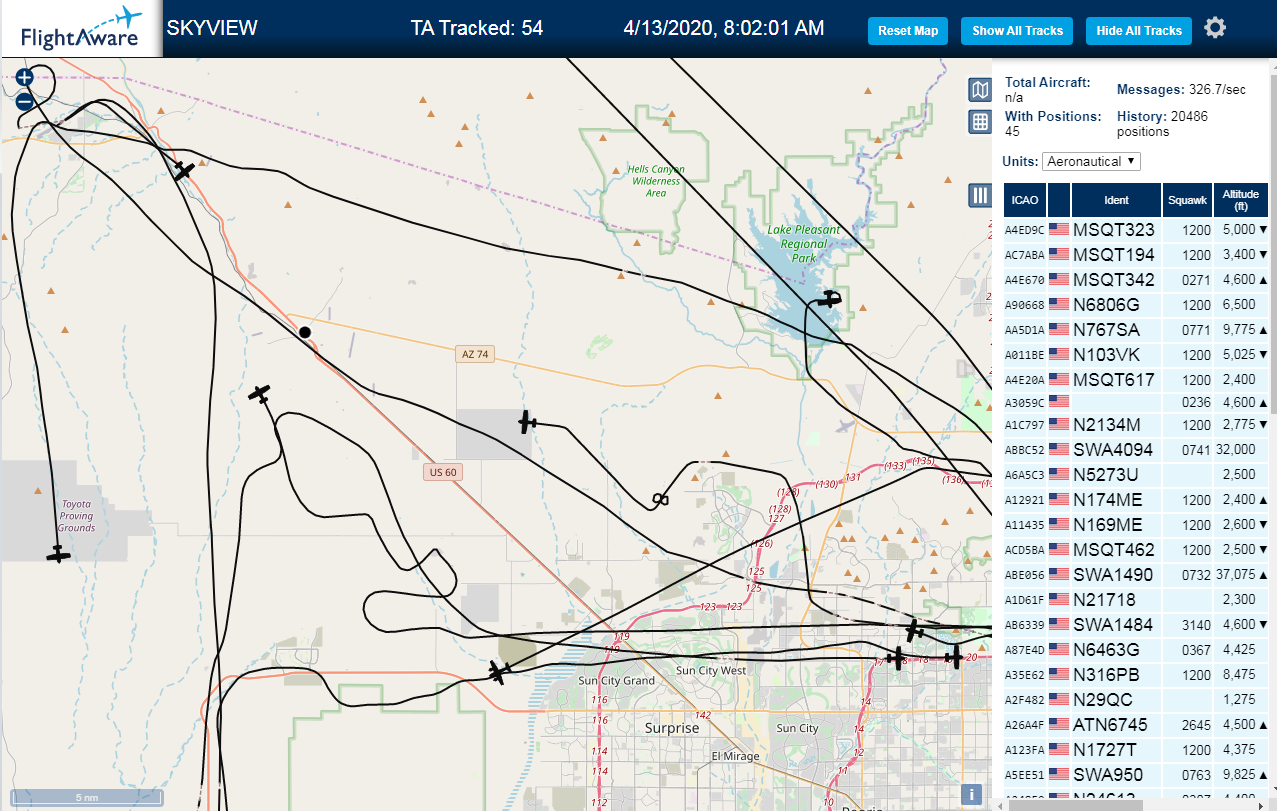Open the settings gear icon
This screenshot has height=811, width=1277.
(1215, 28)
